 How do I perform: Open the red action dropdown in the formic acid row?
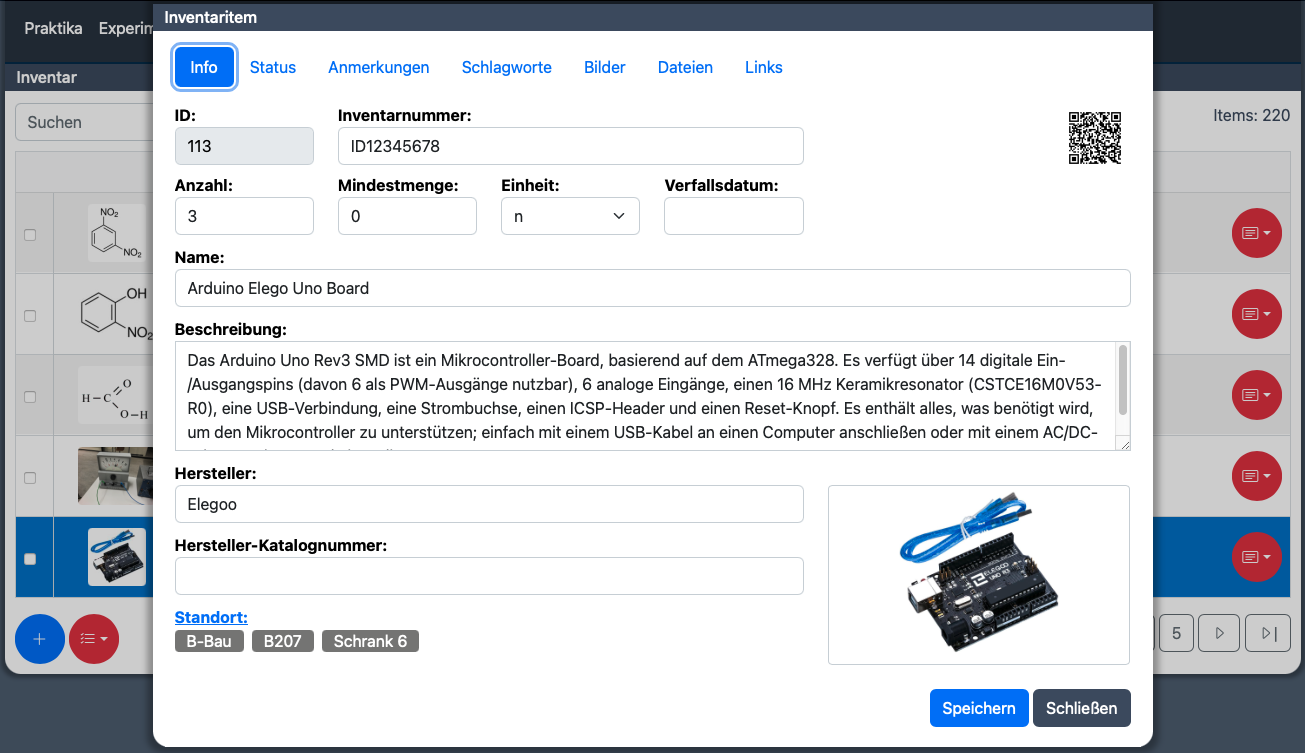pos(1256,395)
